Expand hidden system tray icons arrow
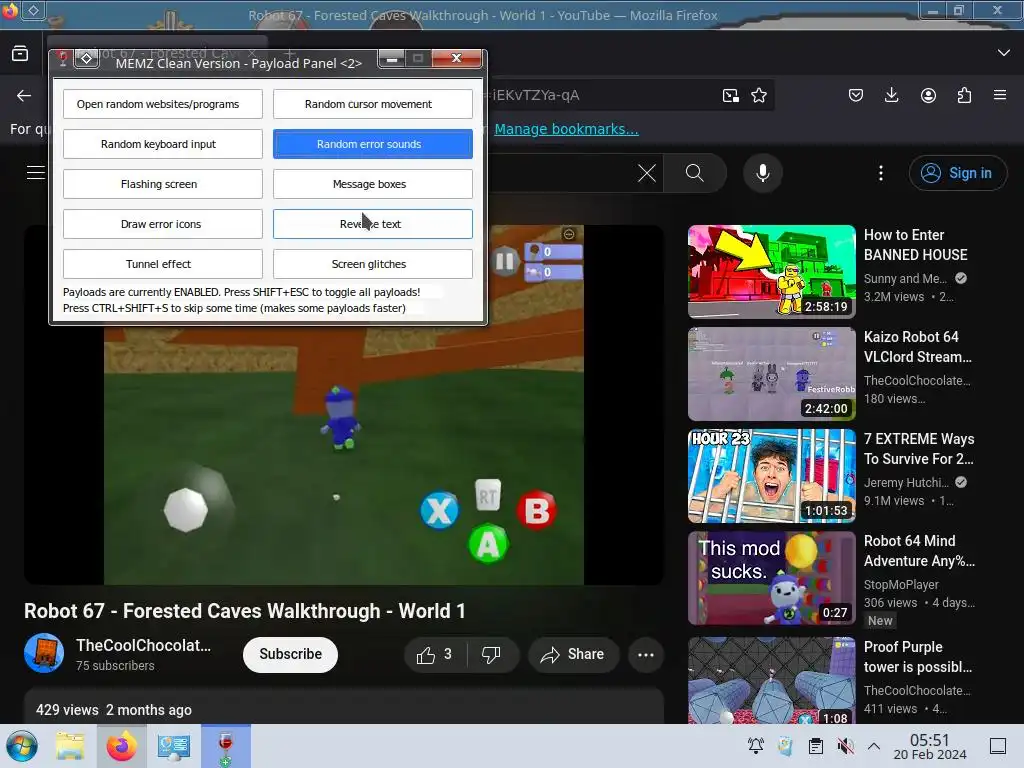The height and width of the screenshot is (768, 1024). point(874,746)
